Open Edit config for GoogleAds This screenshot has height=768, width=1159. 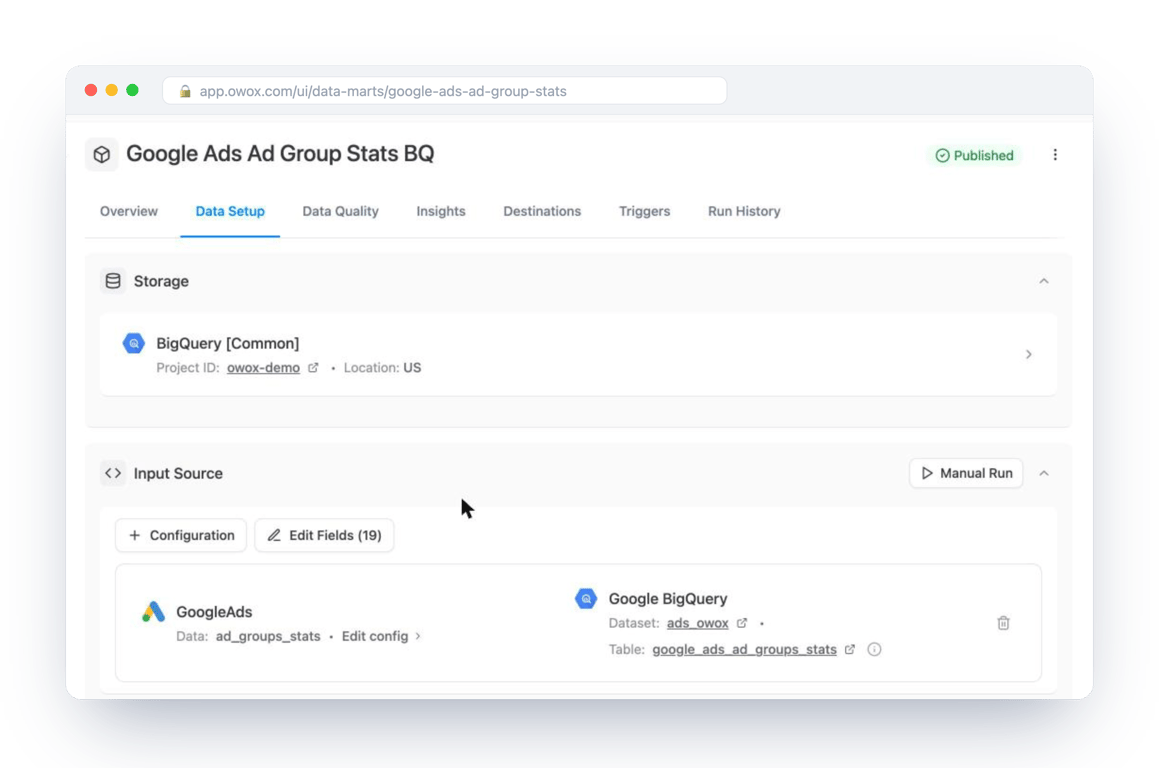[381, 636]
